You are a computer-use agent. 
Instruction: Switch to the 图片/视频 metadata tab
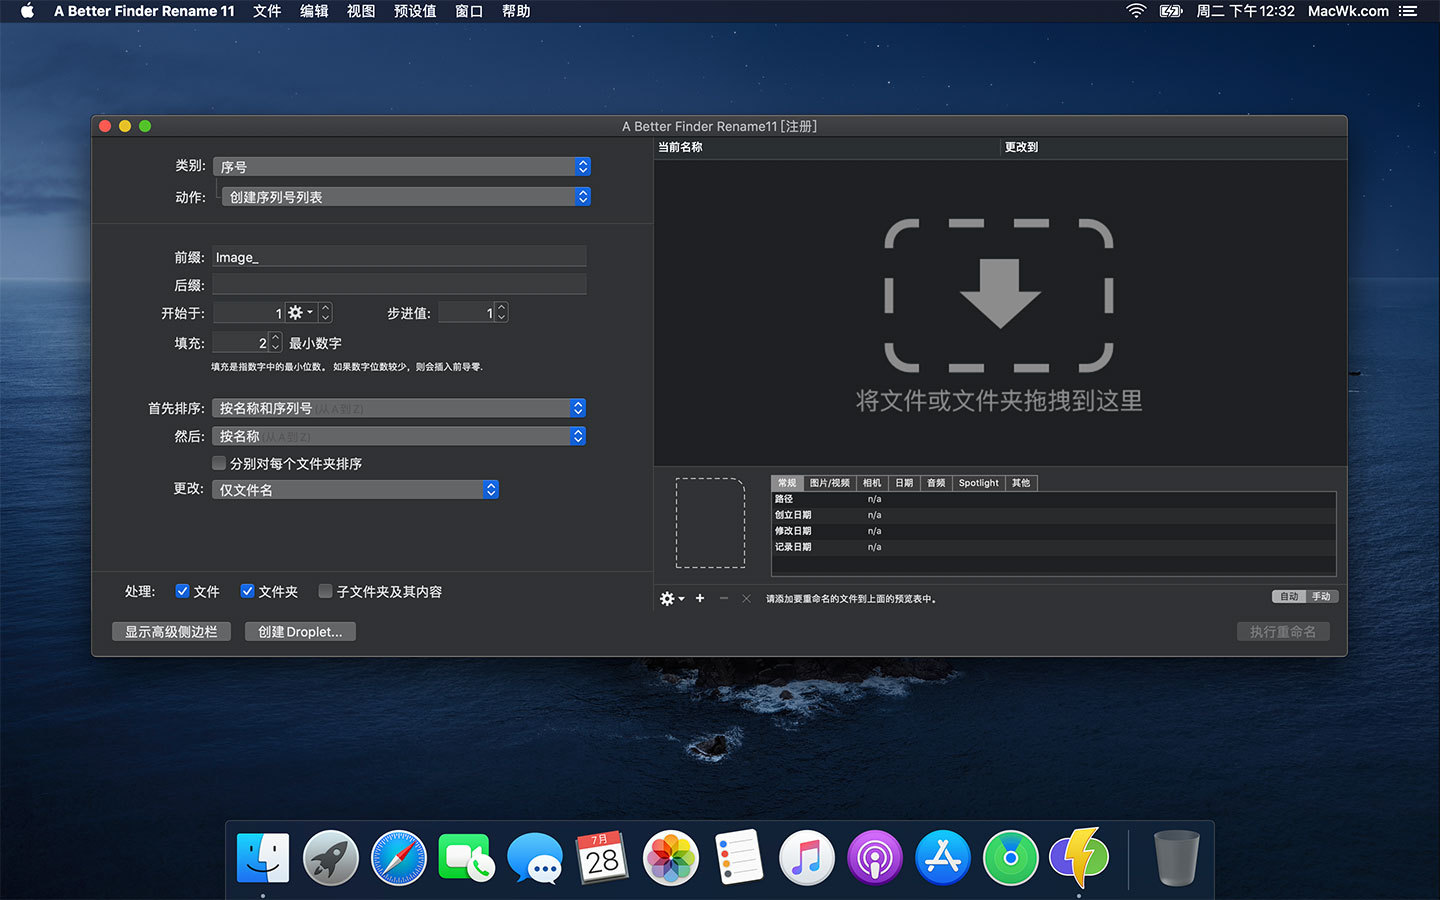pyautogui.click(x=829, y=483)
